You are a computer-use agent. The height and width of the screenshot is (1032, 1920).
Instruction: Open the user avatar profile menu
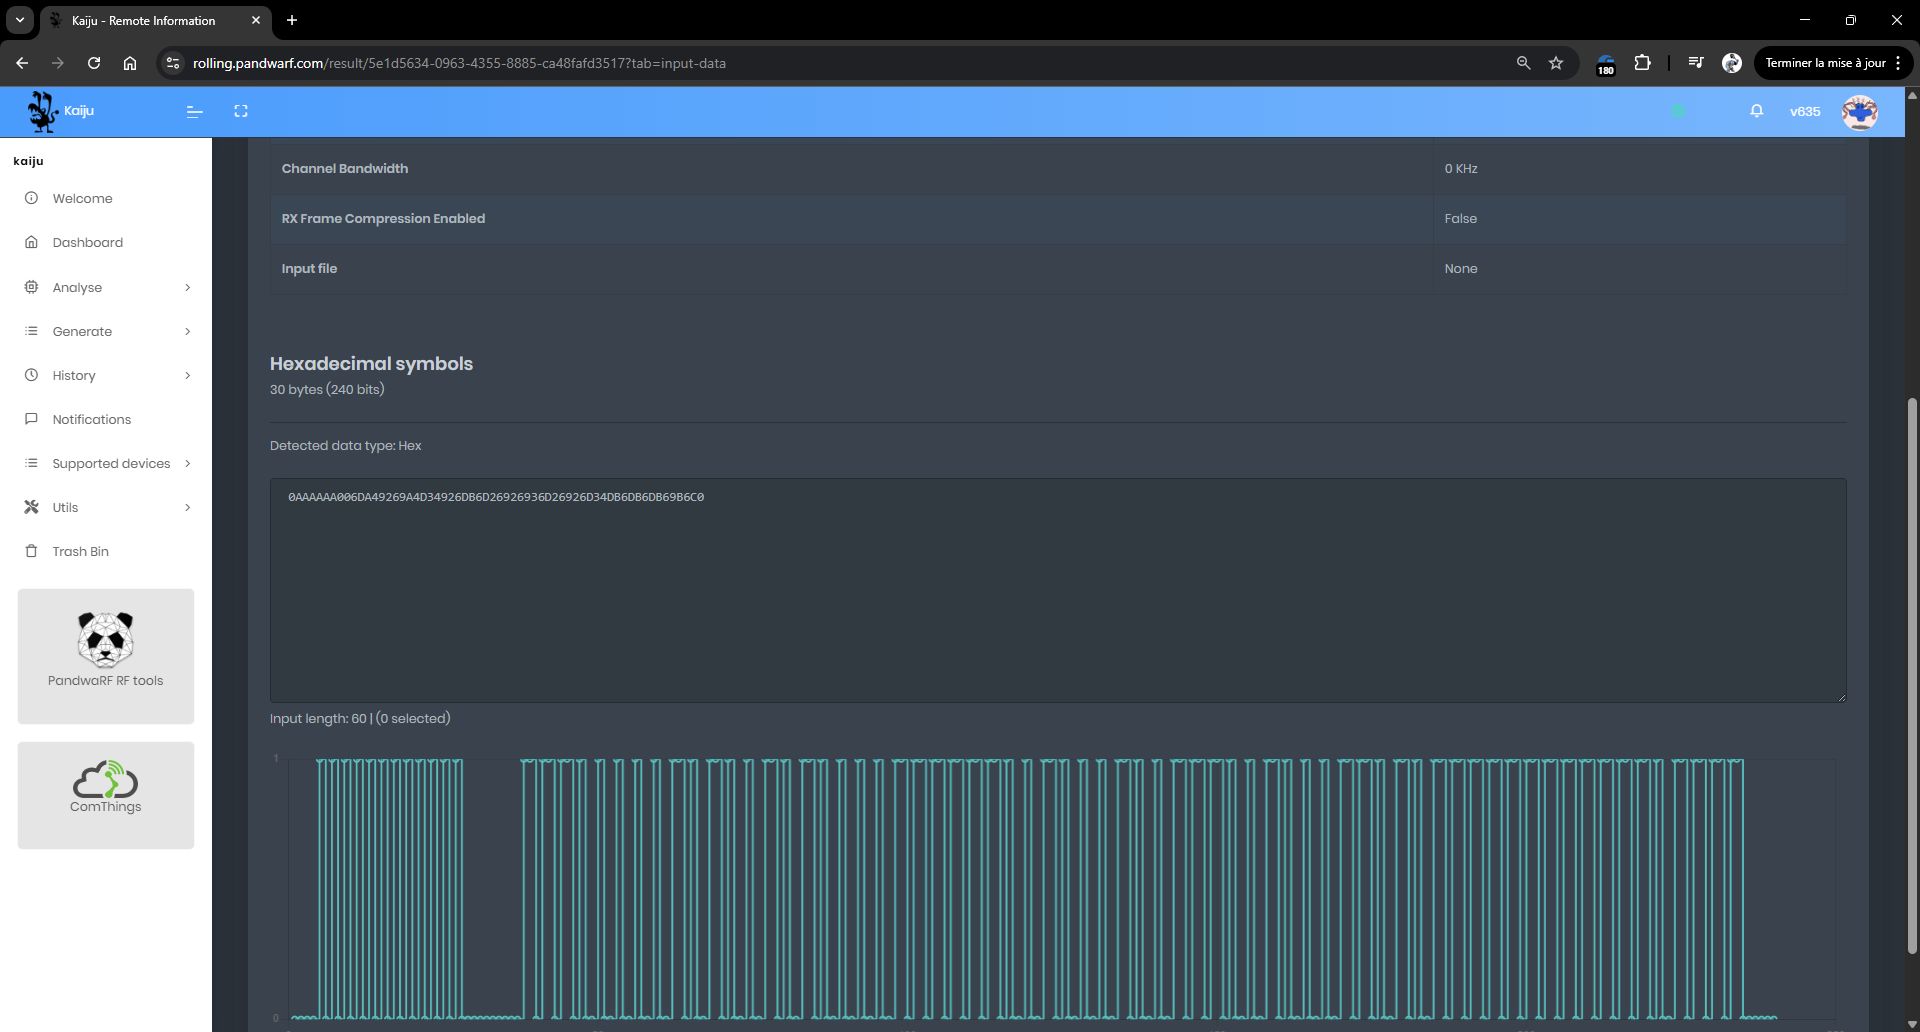tap(1859, 112)
